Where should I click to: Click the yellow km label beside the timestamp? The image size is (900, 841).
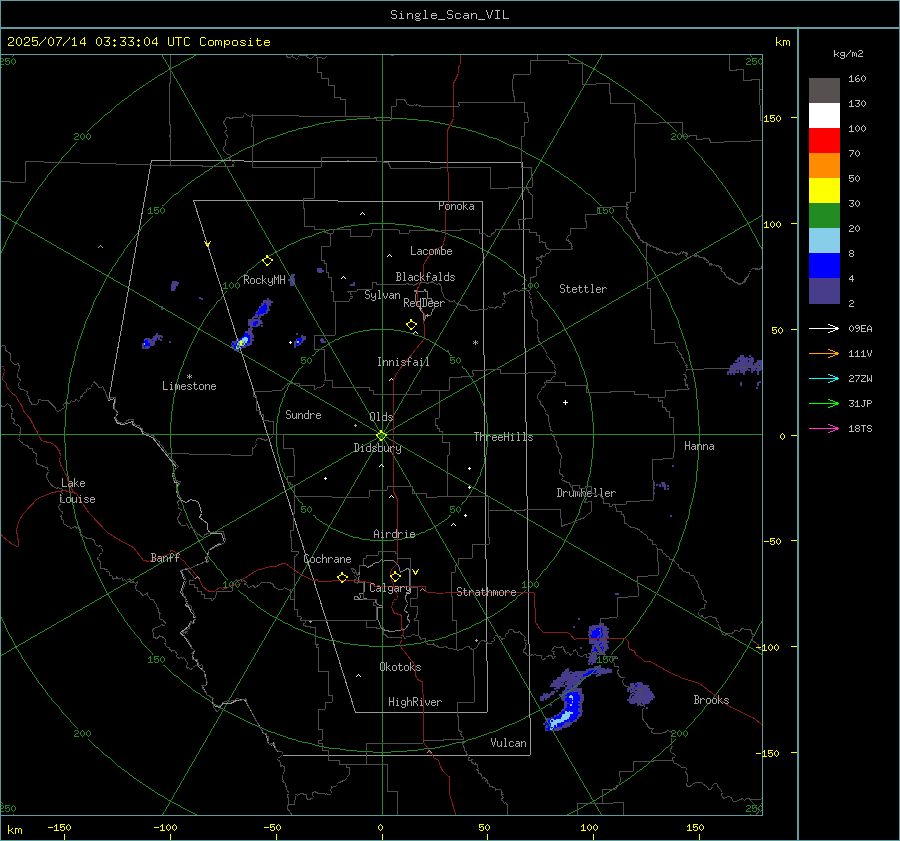pos(782,42)
